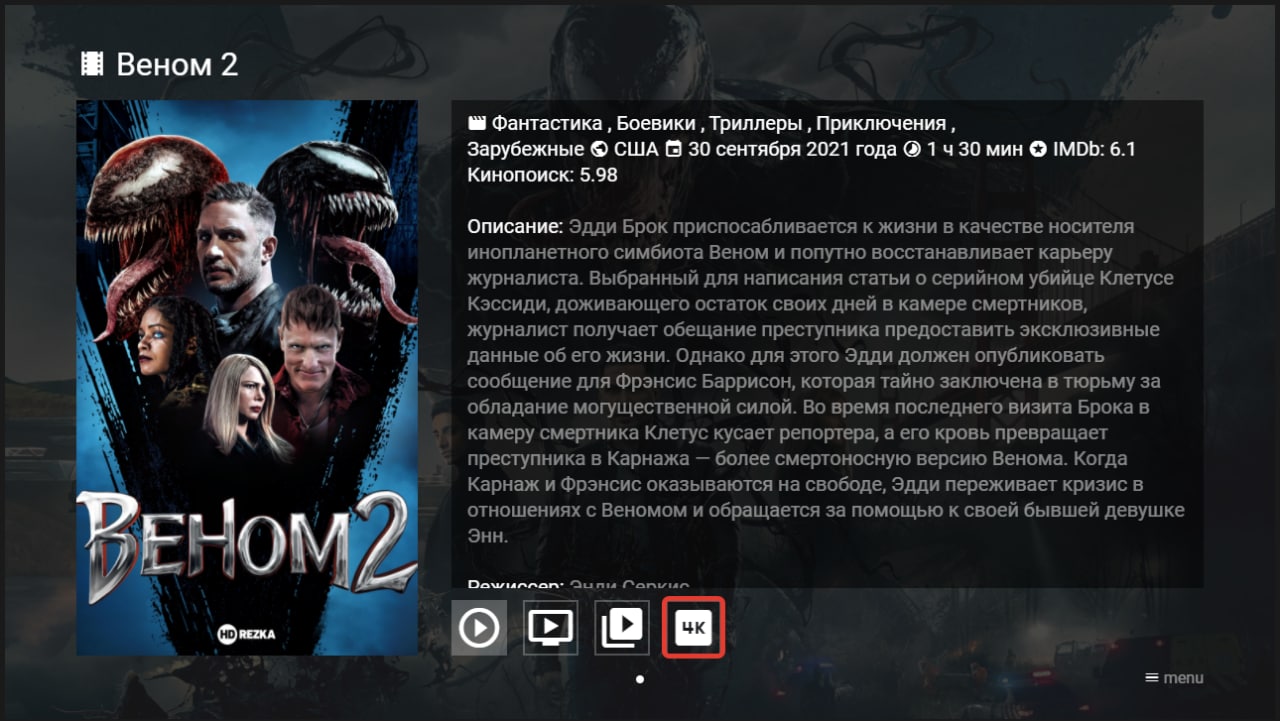Open the screen-with-play-arrow viewing option
The height and width of the screenshot is (721, 1280).
point(550,627)
